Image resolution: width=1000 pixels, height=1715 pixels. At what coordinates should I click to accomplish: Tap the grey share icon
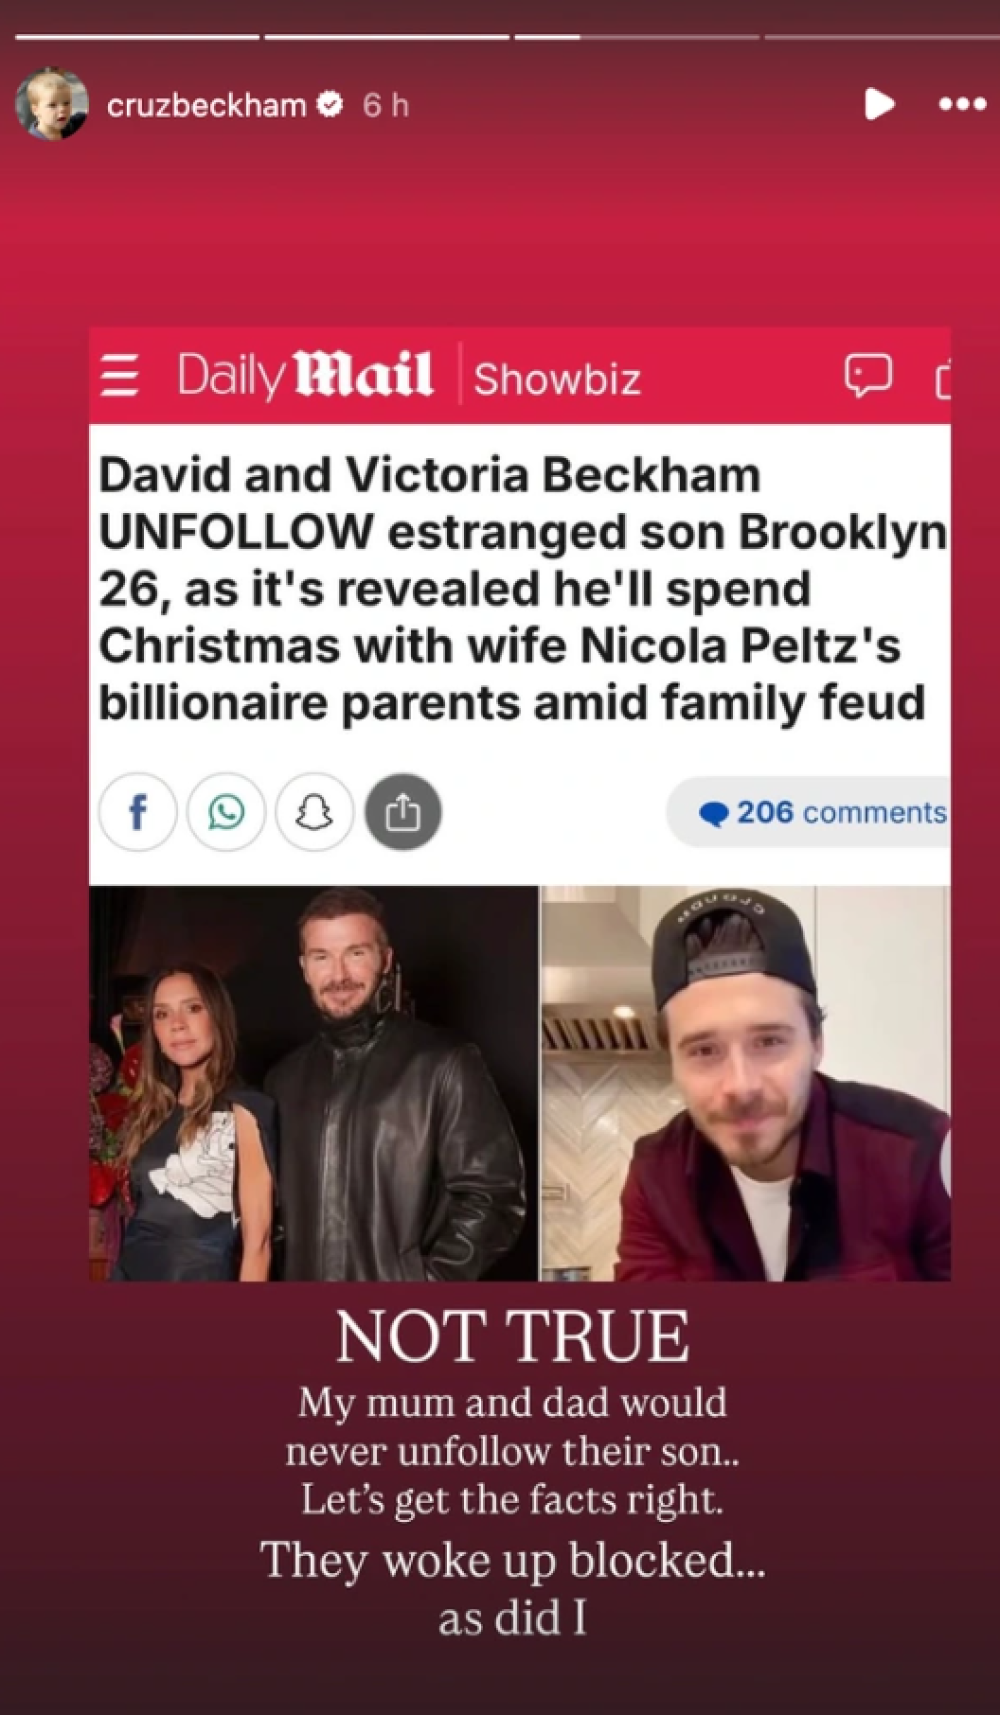403,812
